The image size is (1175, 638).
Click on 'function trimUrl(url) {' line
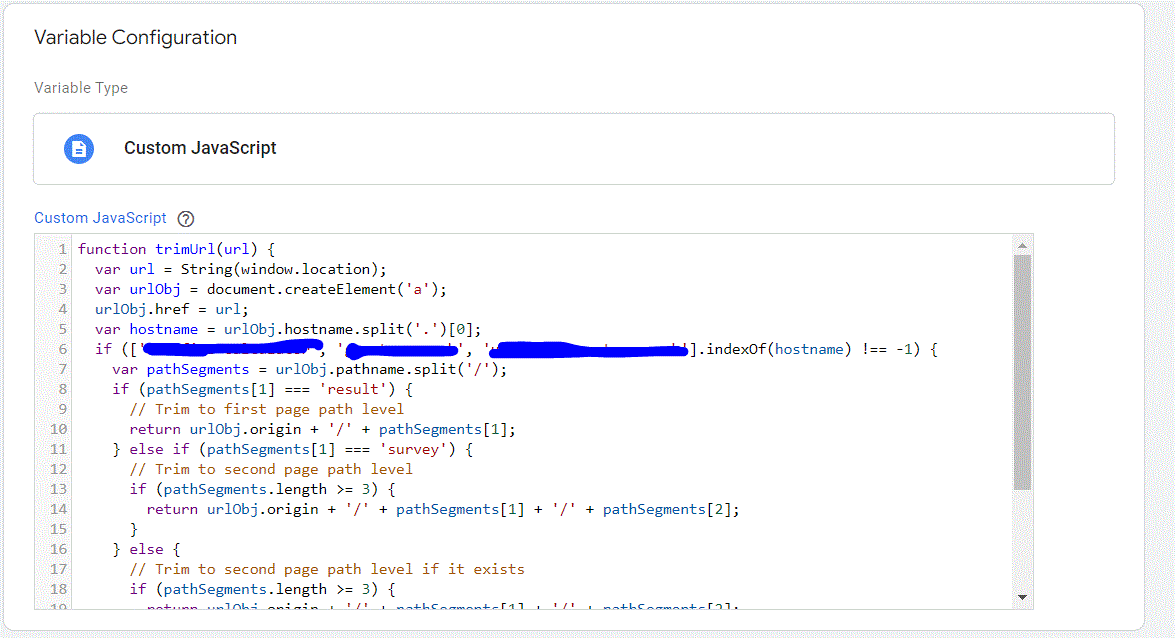[x=177, y=249]
